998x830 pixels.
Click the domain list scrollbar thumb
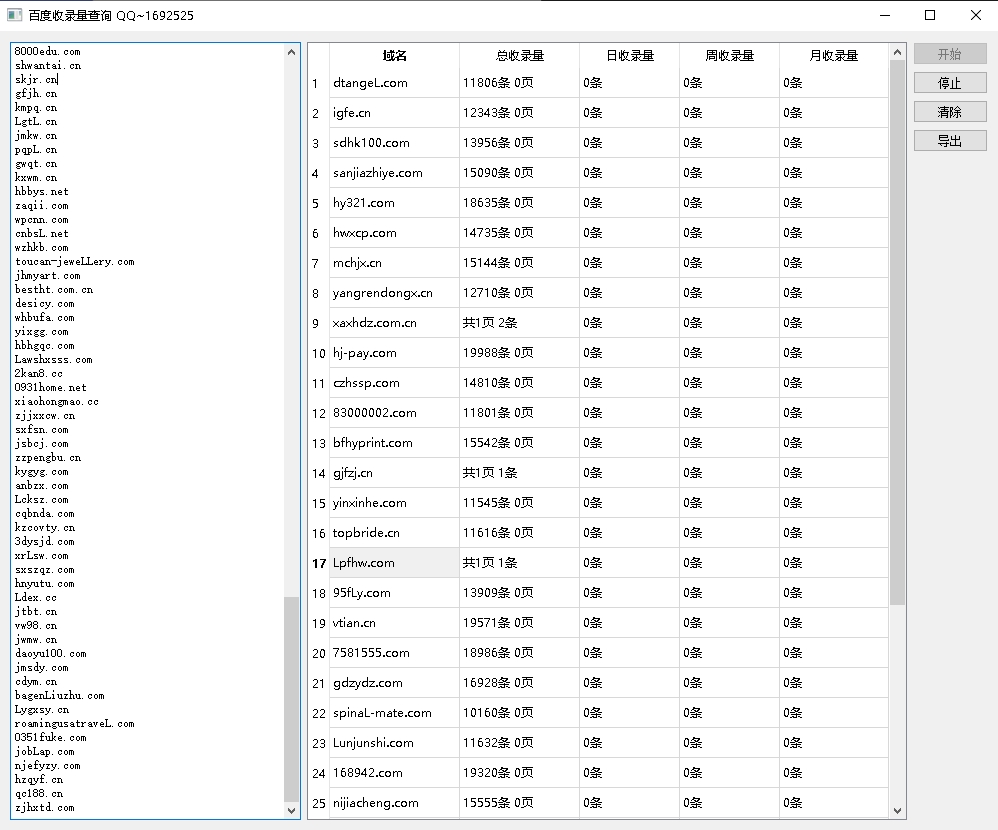tap(292, 700)
